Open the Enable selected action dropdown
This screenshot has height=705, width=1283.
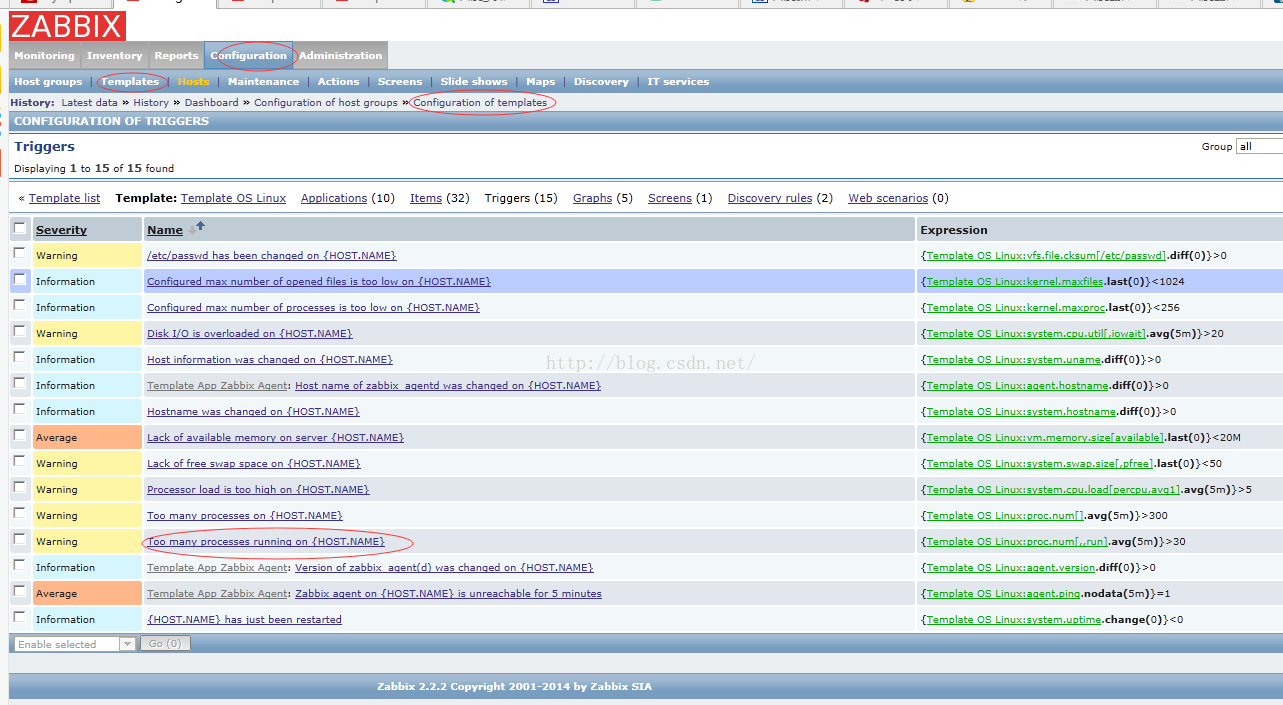pos(74,644)
